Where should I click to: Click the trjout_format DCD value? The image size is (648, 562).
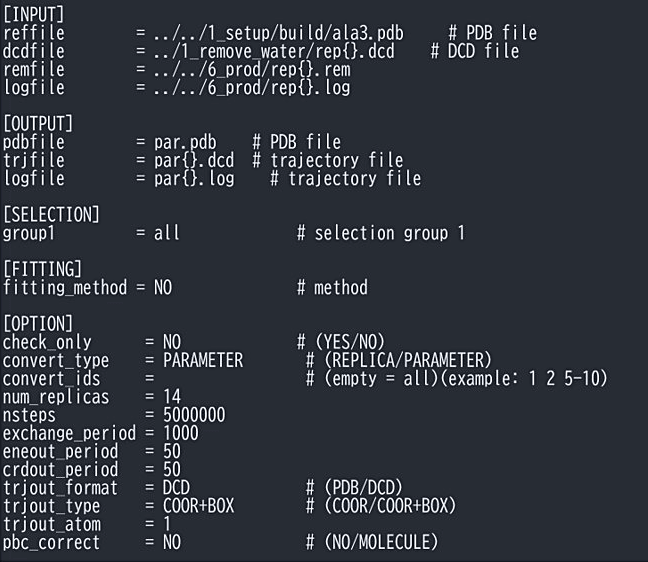click(176, 488)
